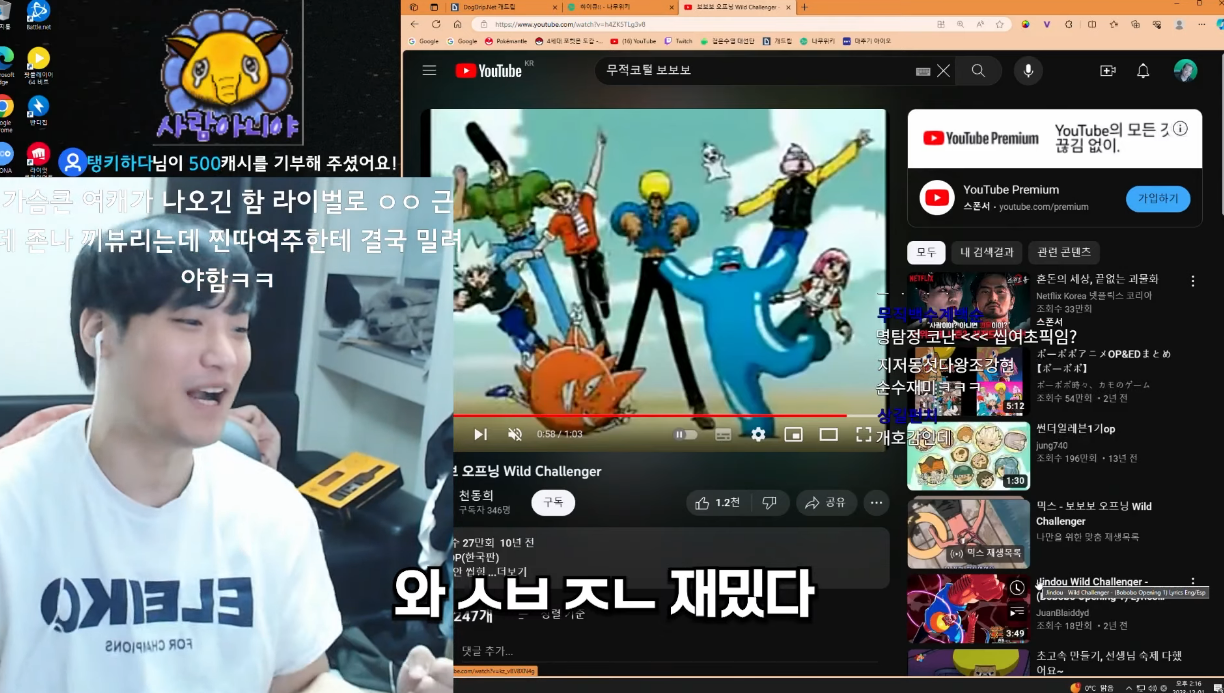Go to browser home page icon

459,24
